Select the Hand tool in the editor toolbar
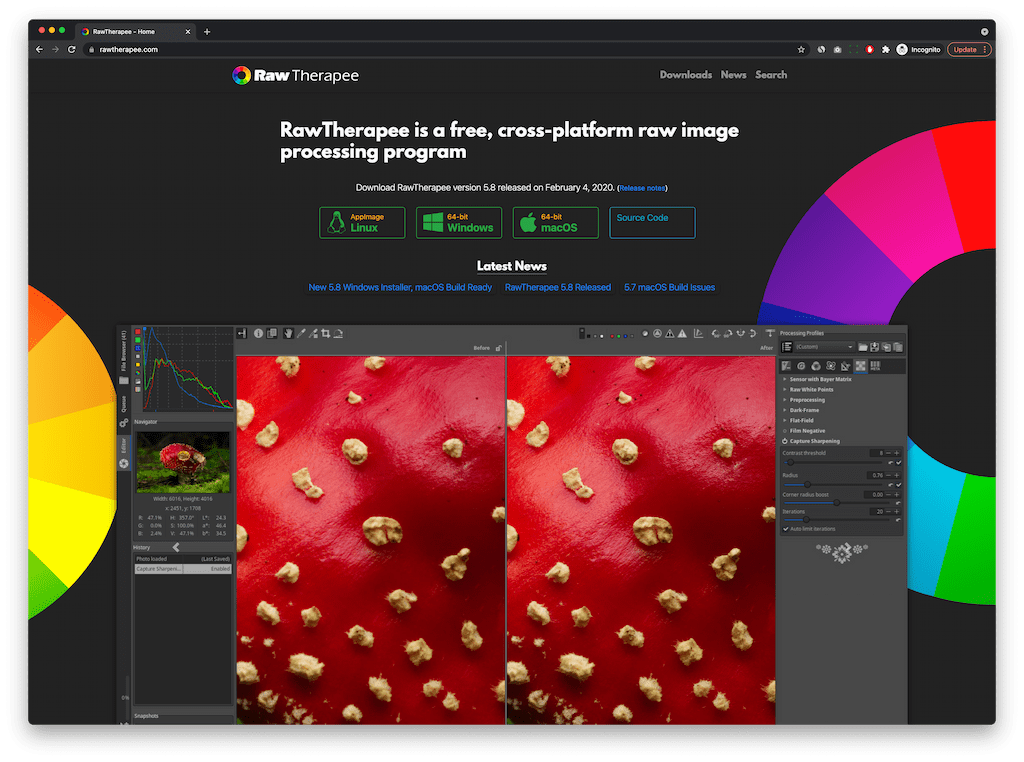This screenshot has width=1024, height=762. pyautogui.click(x=288, y=333)
